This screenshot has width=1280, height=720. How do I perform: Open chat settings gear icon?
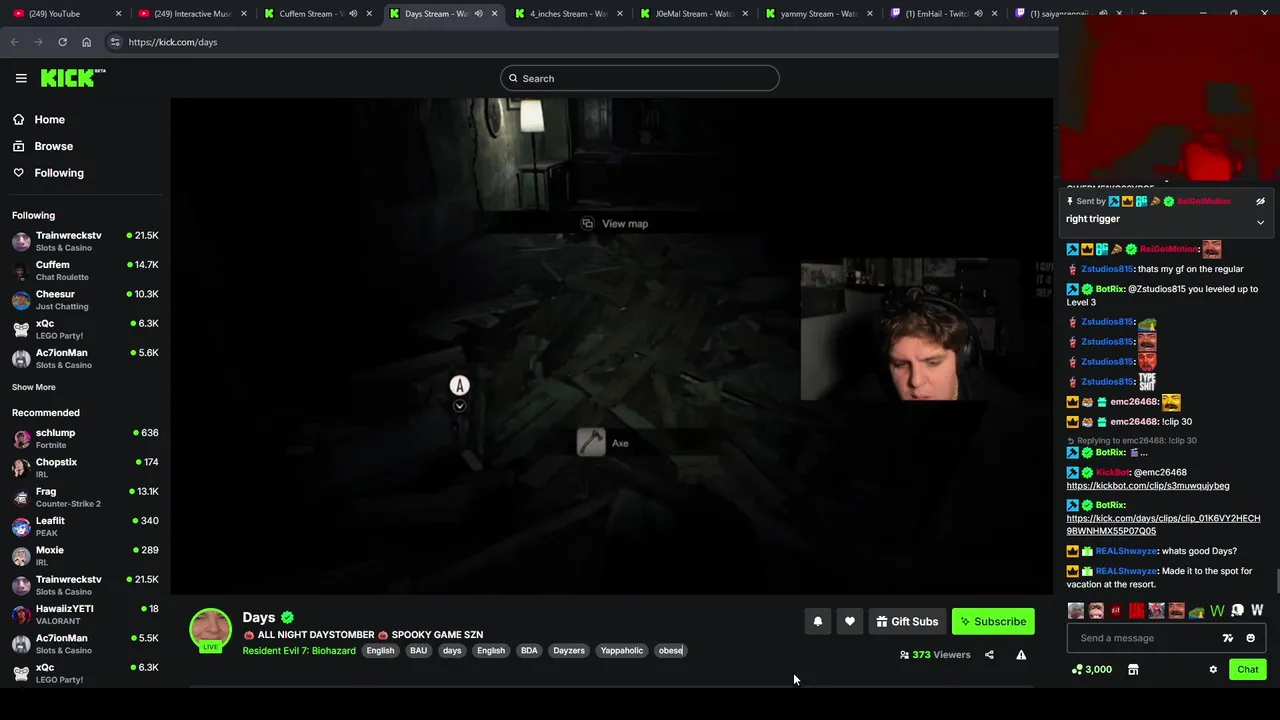1213,670
